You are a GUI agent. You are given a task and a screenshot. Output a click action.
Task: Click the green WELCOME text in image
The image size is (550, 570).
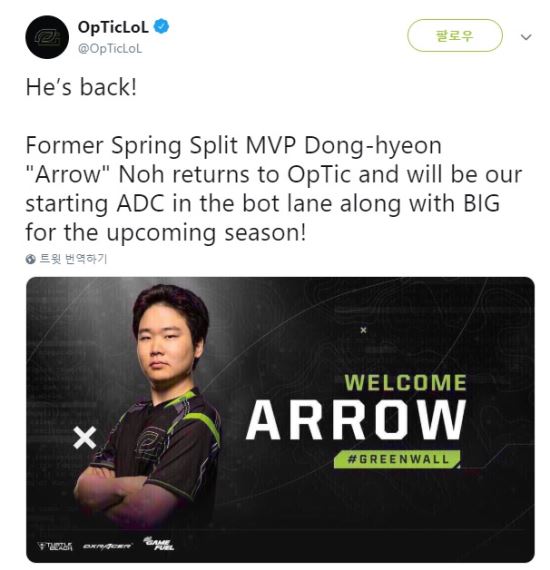tap(405, 383)
